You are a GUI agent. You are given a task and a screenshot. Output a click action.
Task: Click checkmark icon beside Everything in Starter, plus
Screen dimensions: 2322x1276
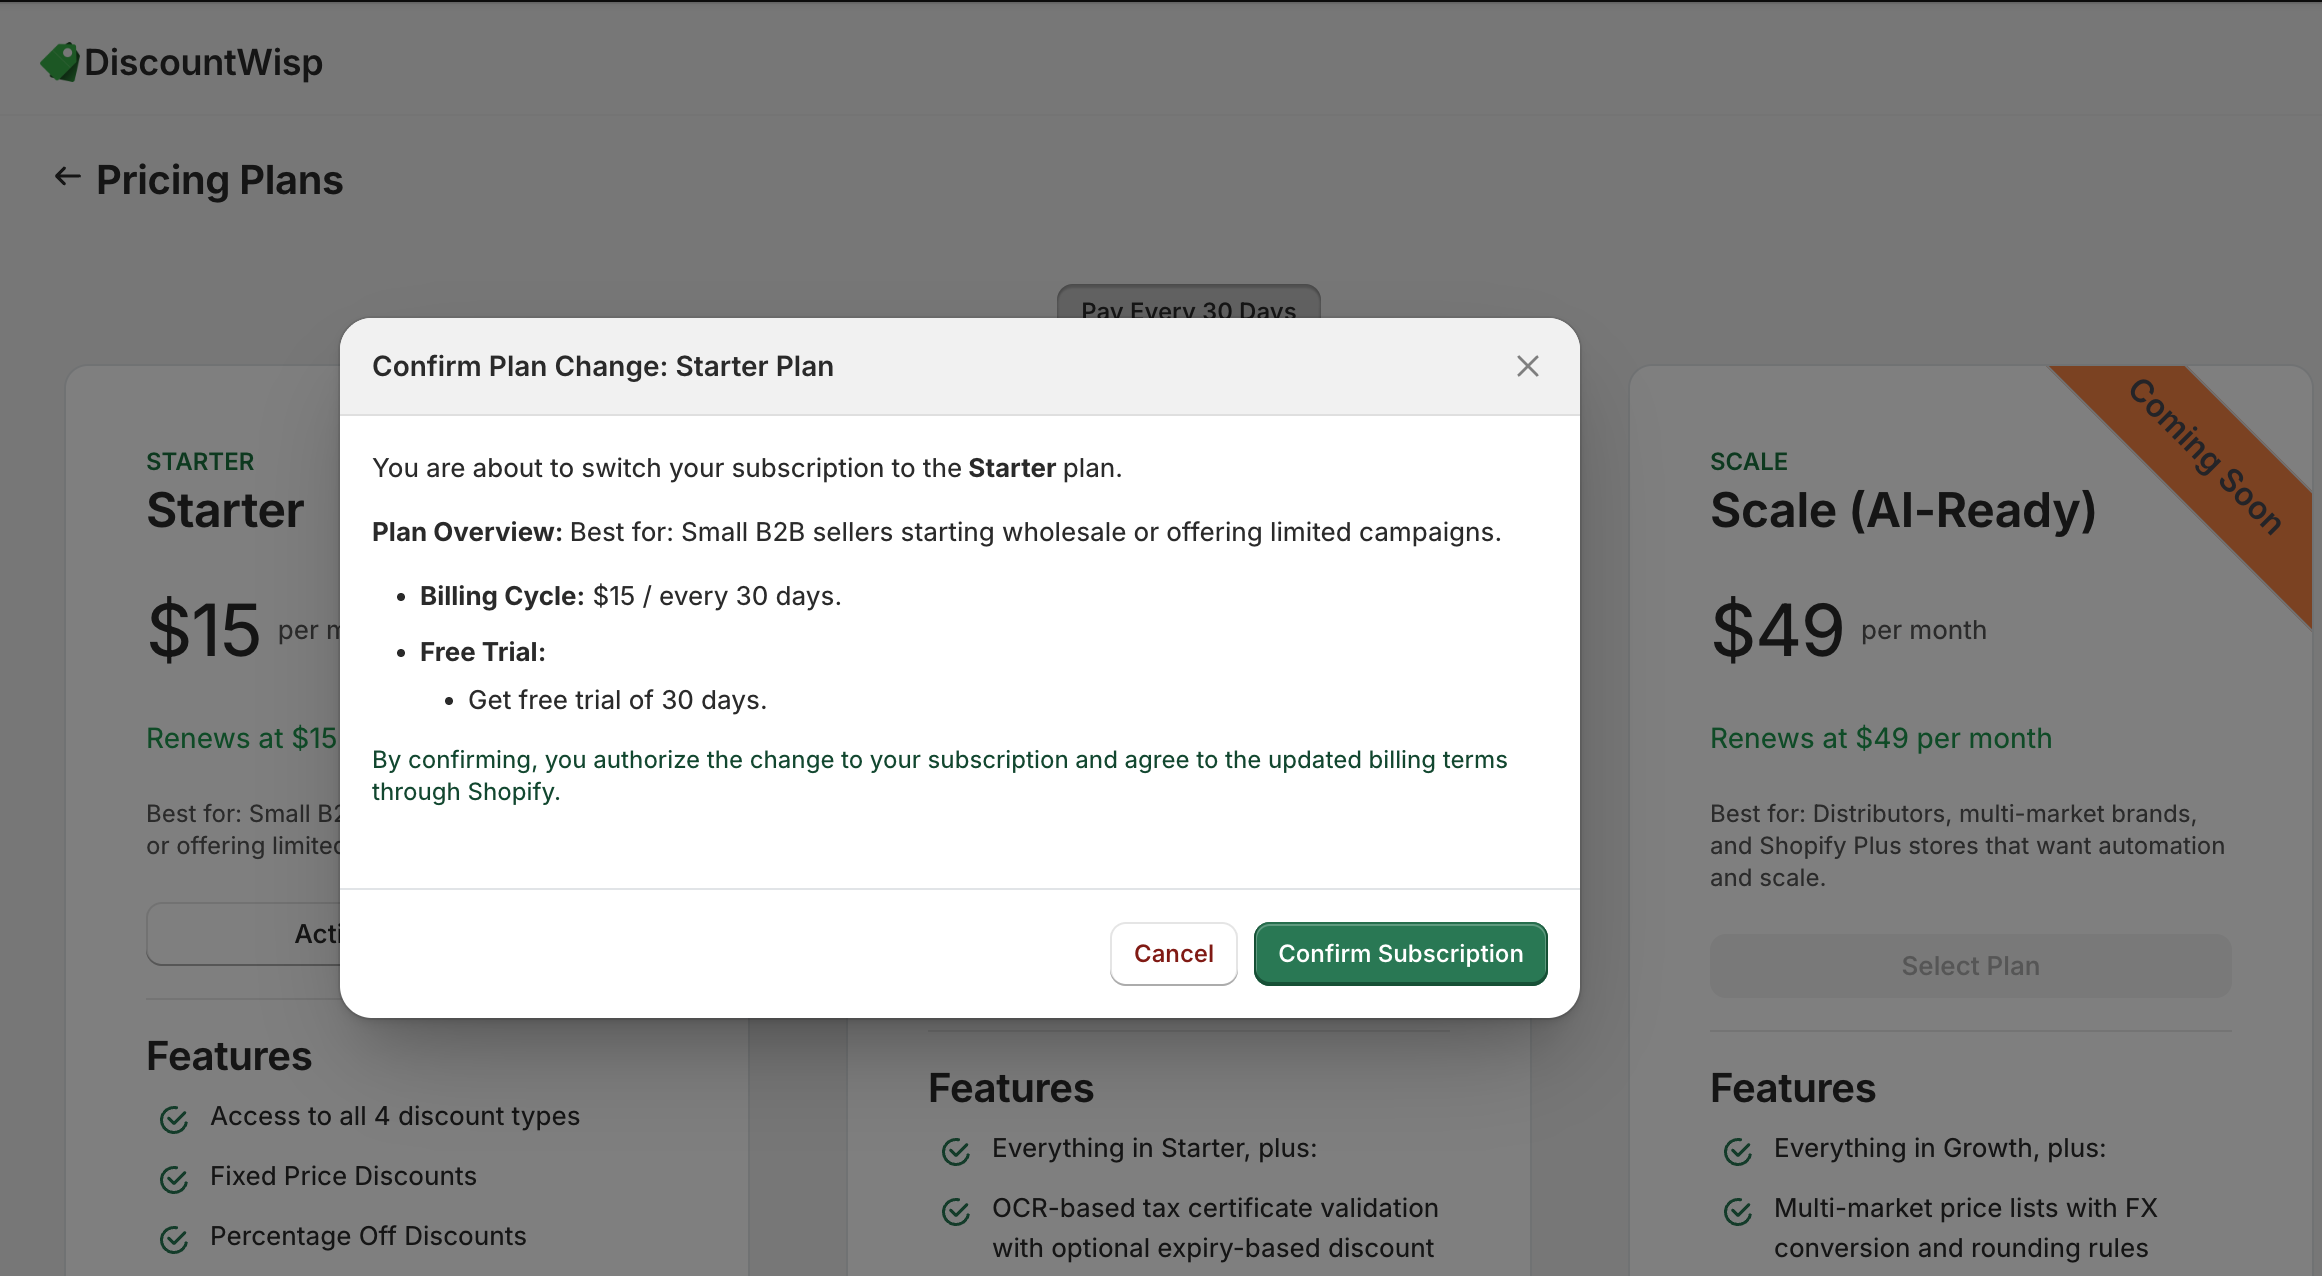point(956,1151)
